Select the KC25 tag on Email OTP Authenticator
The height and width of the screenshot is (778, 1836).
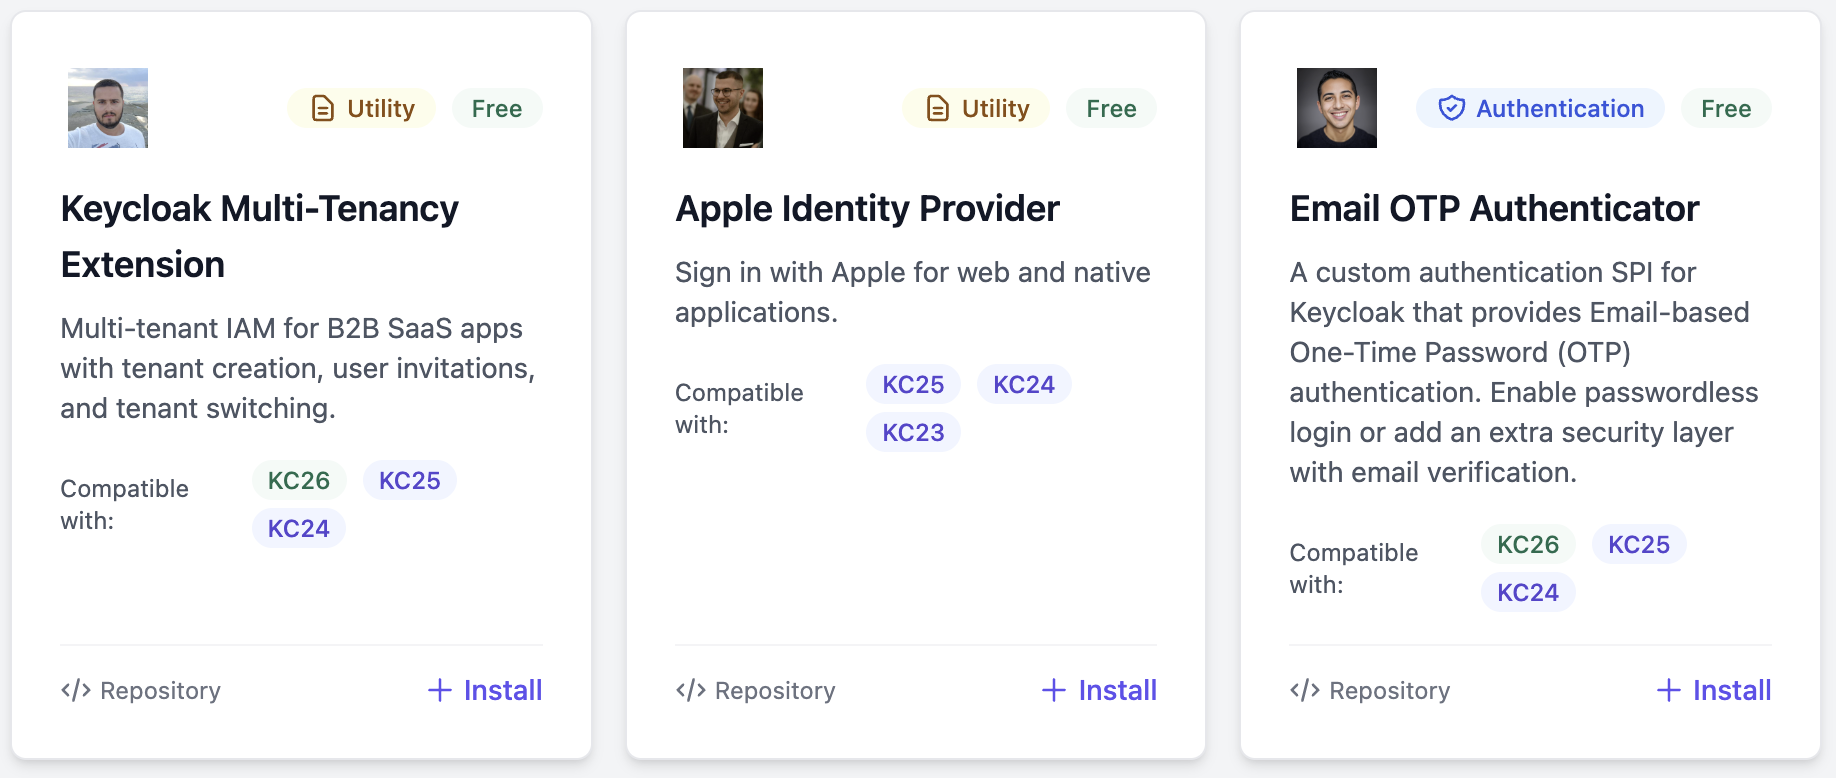[1638, 544]
